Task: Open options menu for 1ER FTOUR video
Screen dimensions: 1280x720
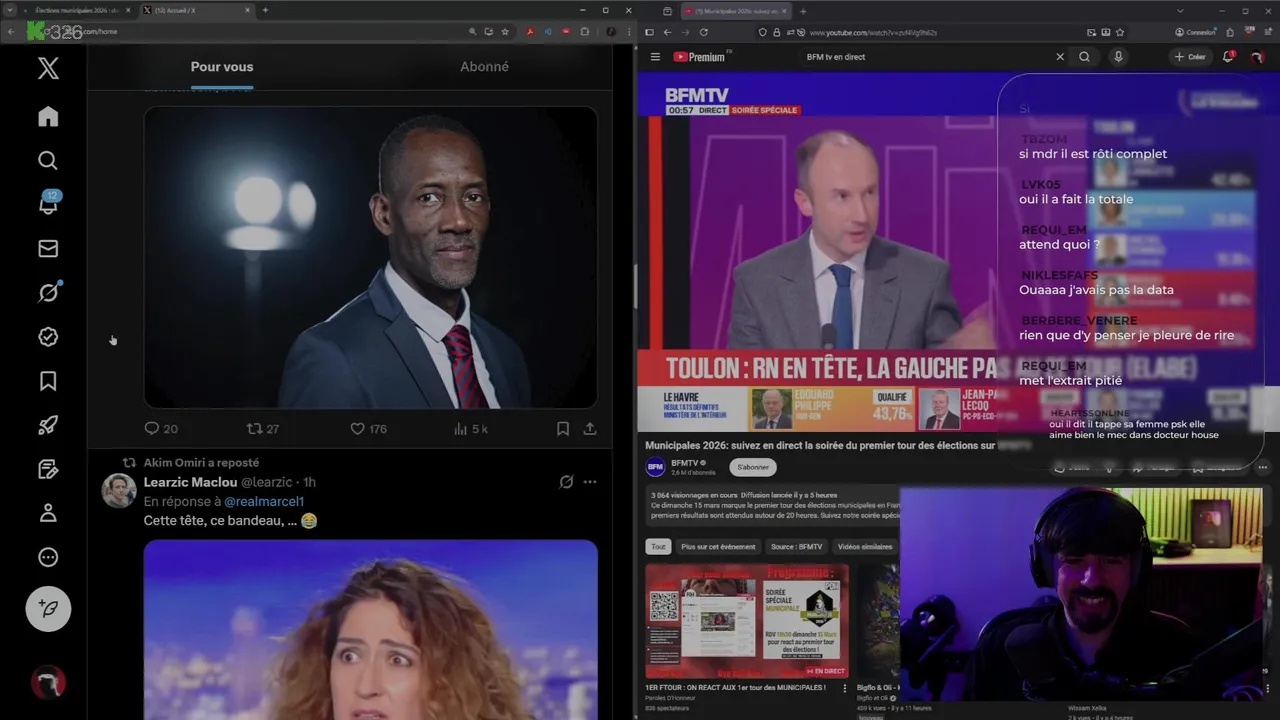Action: [845, 688]
